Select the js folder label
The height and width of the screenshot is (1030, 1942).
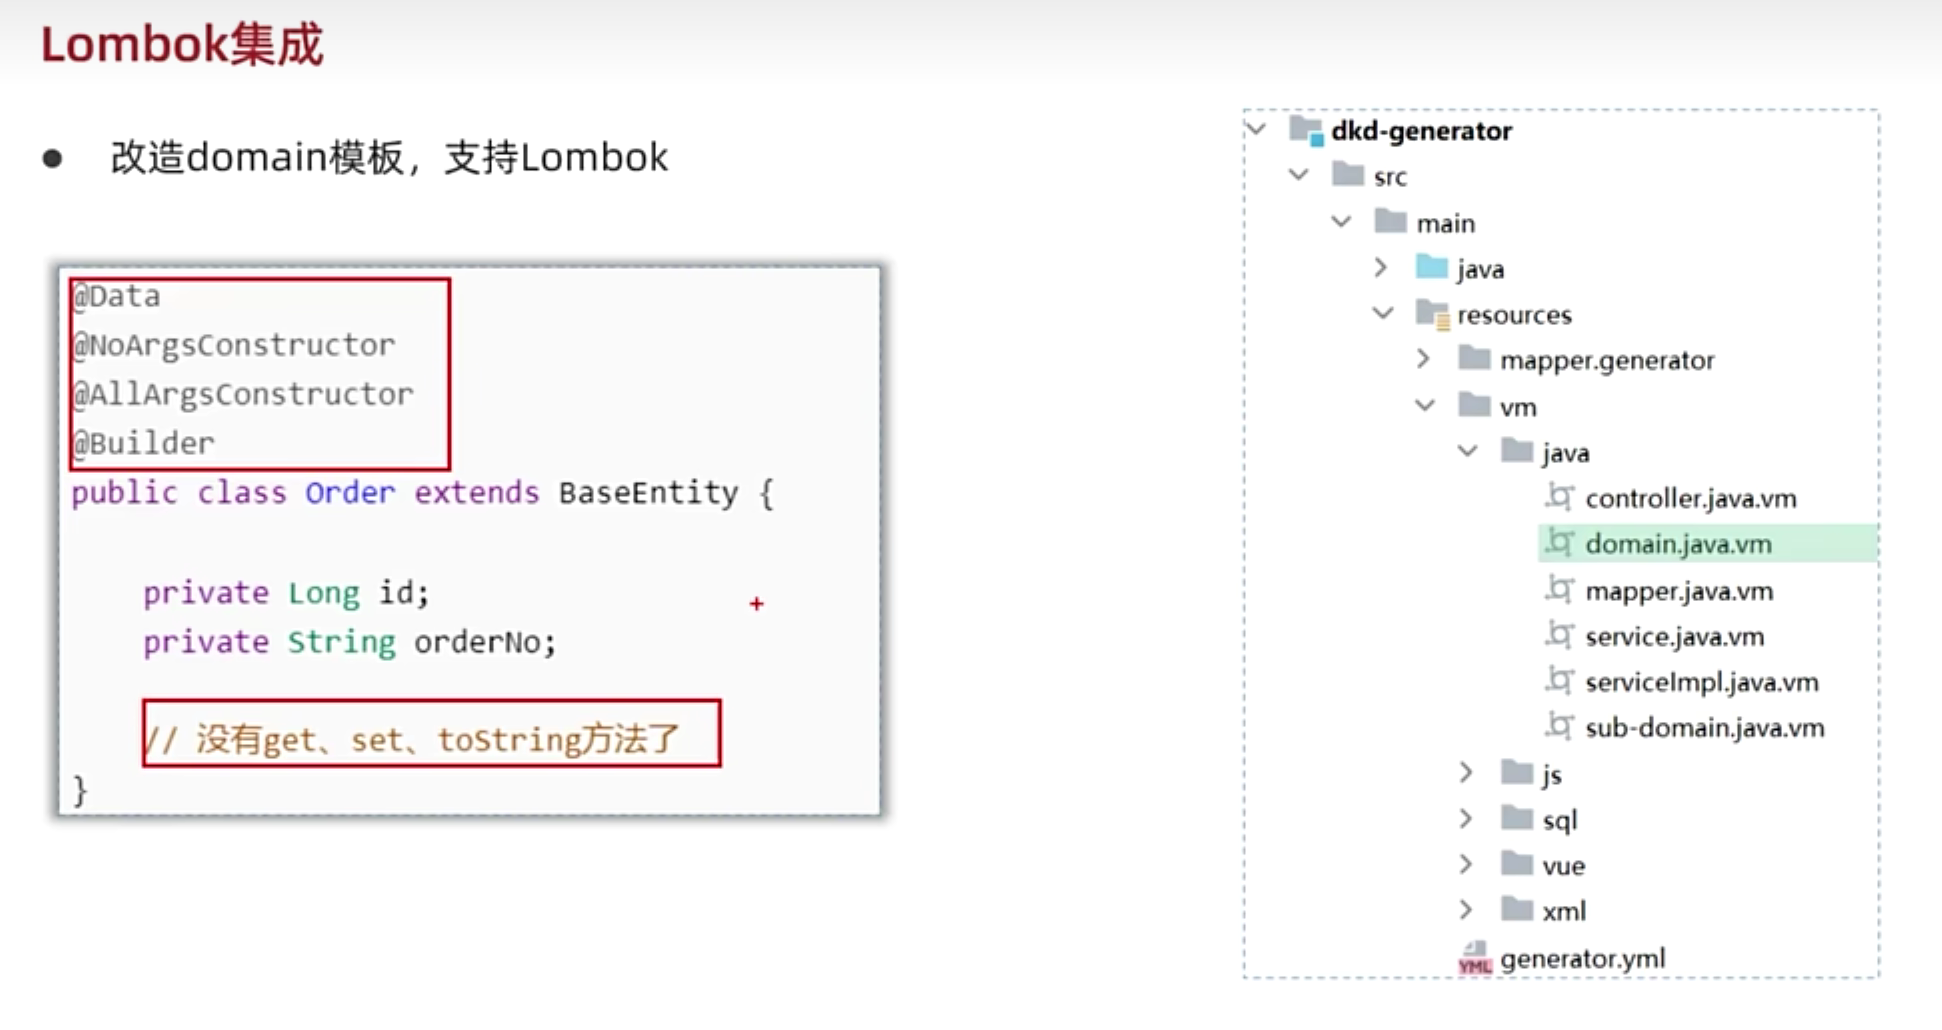click(1552, 775)
